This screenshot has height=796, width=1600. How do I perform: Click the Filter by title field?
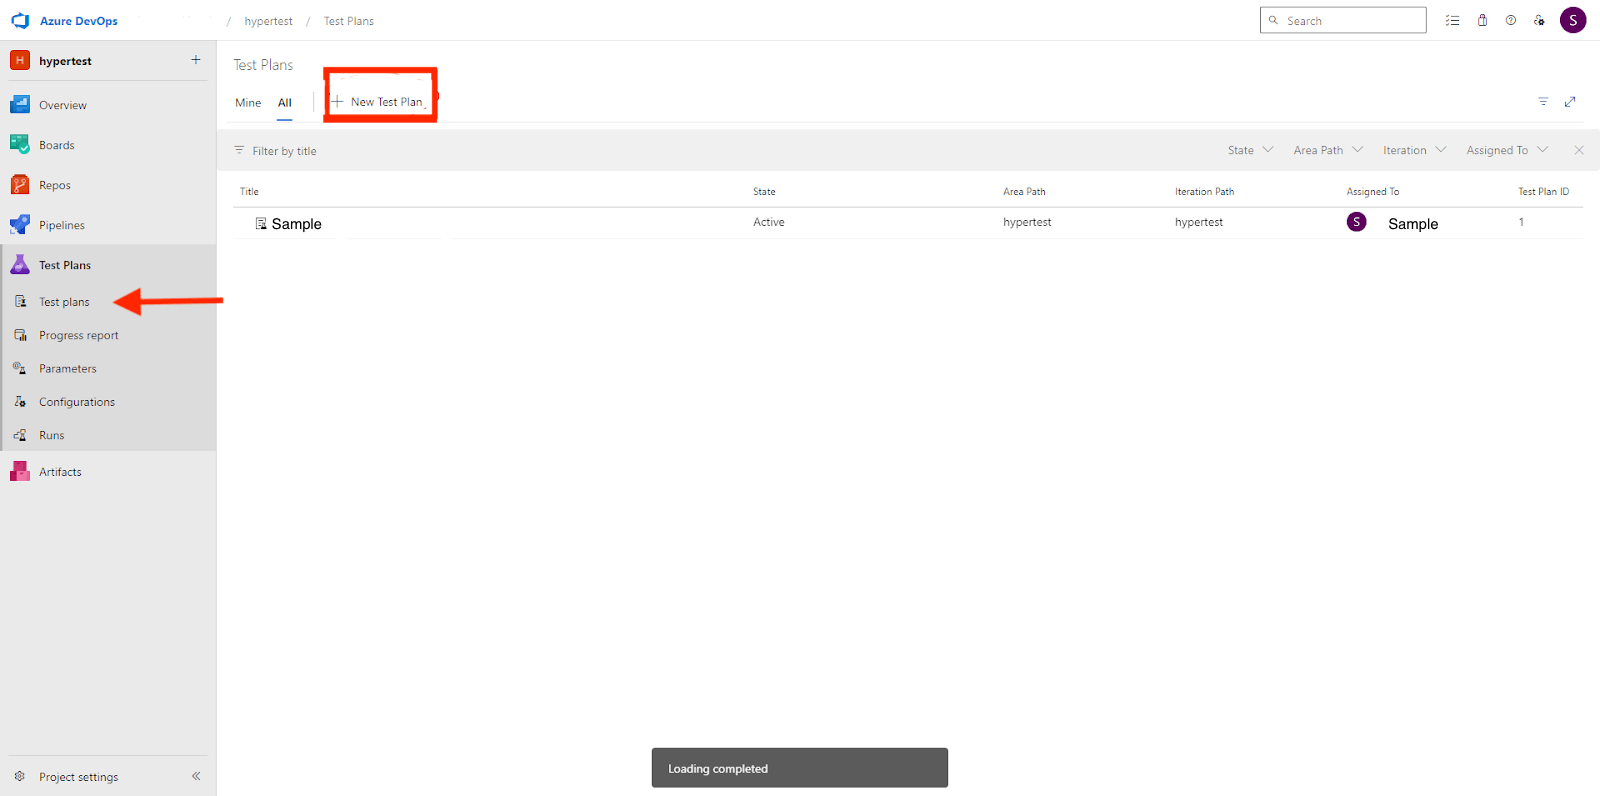coord(284,151)
